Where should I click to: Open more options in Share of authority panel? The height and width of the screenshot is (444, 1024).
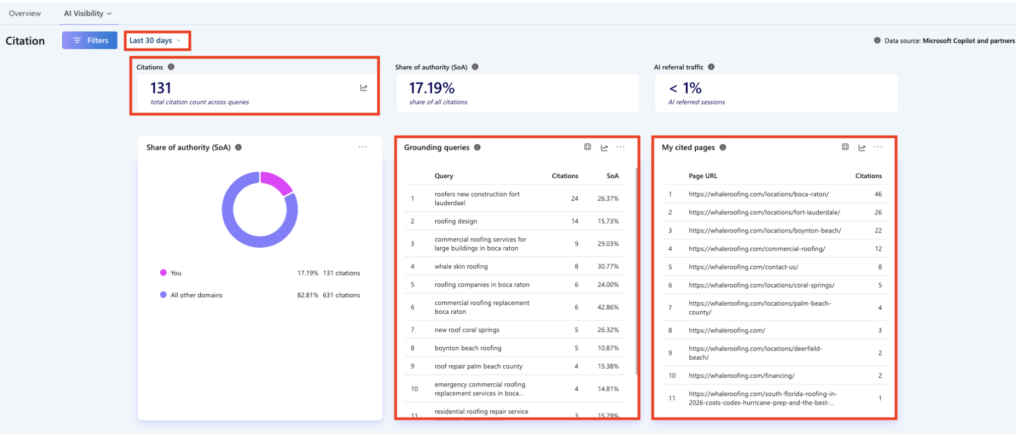point(363,147)
